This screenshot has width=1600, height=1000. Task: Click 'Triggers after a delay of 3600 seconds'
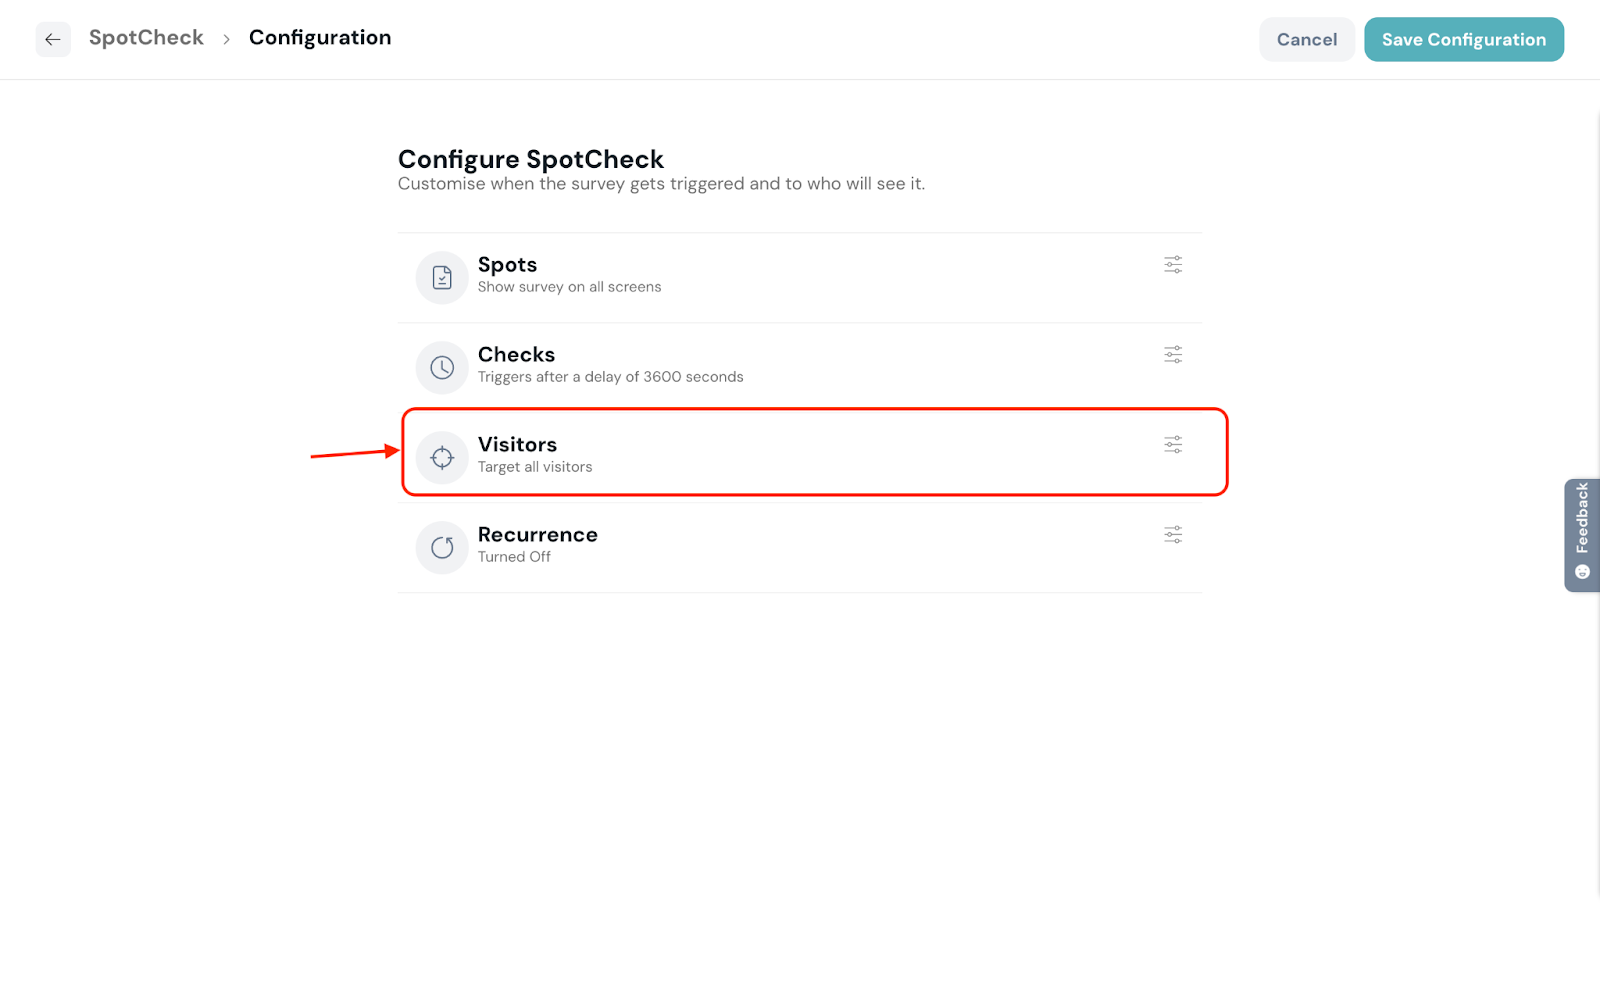[610, 377]
